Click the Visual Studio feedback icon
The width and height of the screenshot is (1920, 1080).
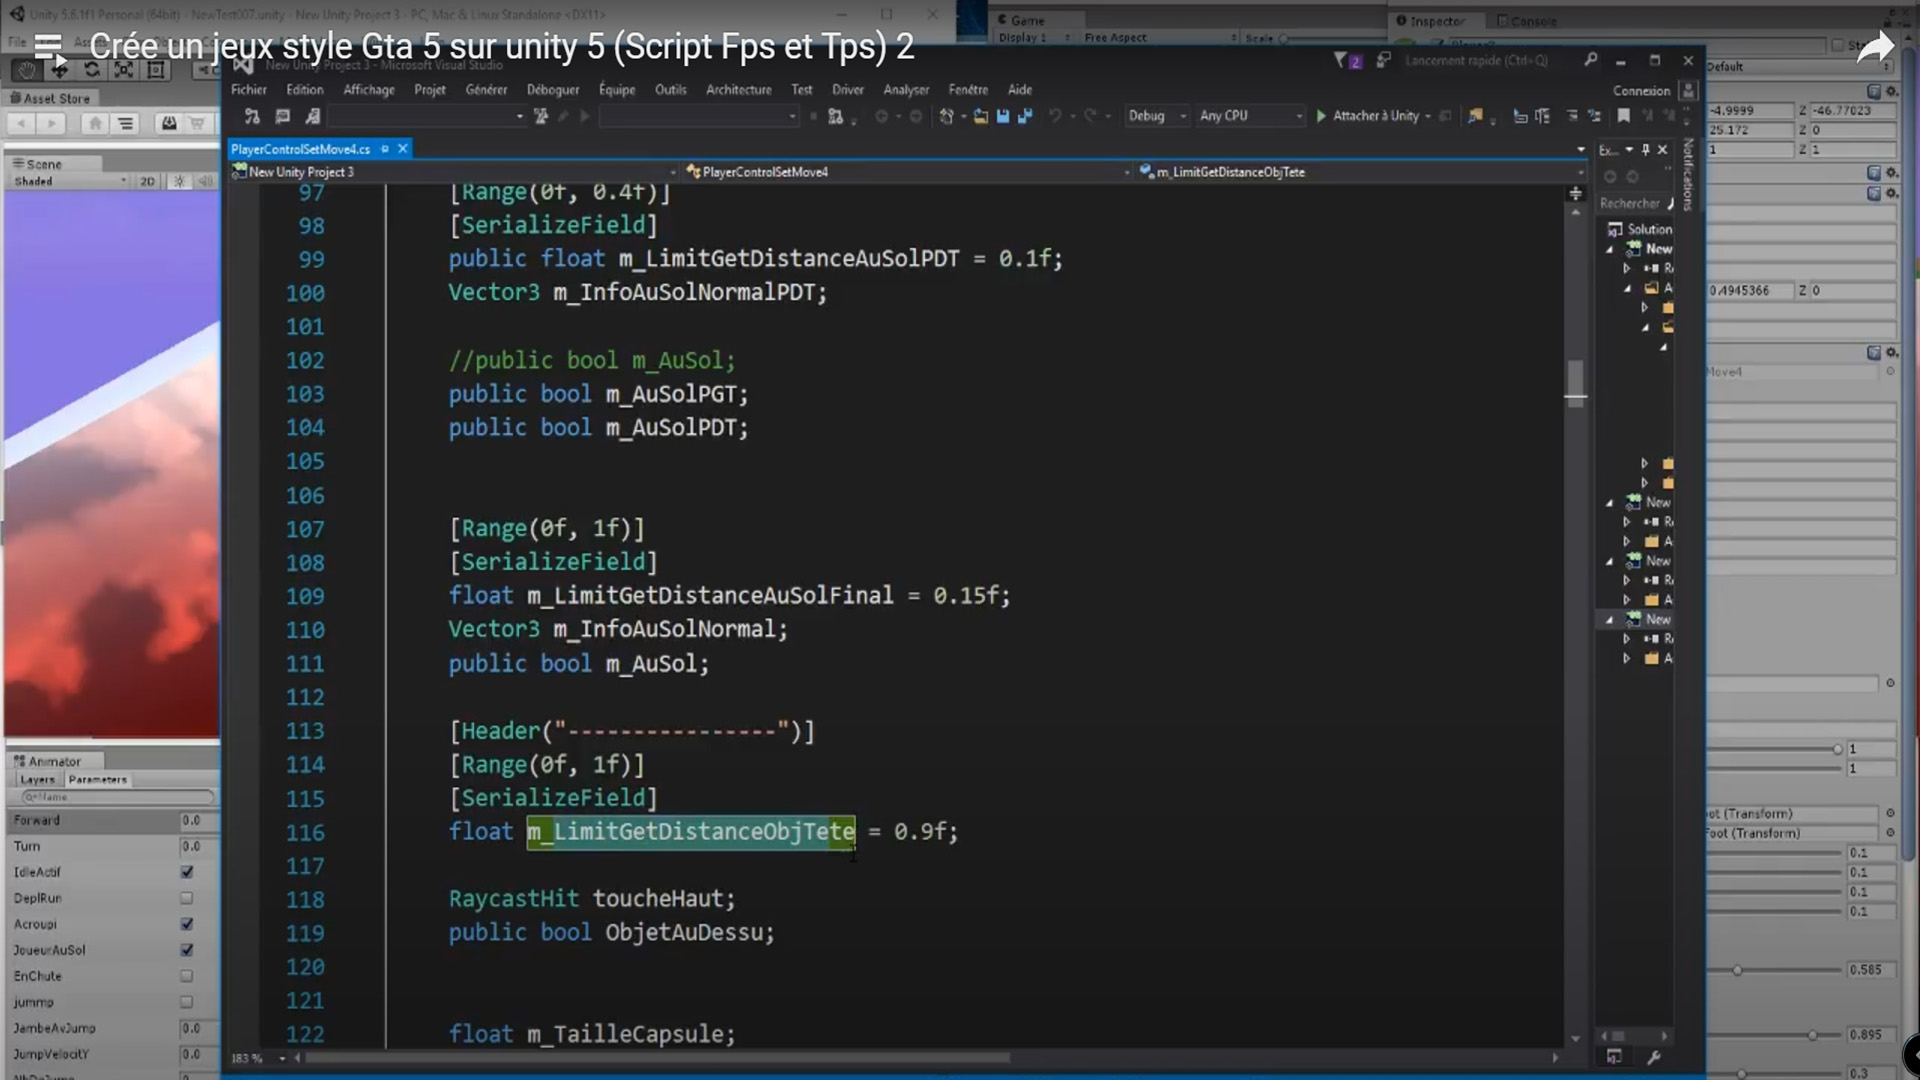[1383, 60]
